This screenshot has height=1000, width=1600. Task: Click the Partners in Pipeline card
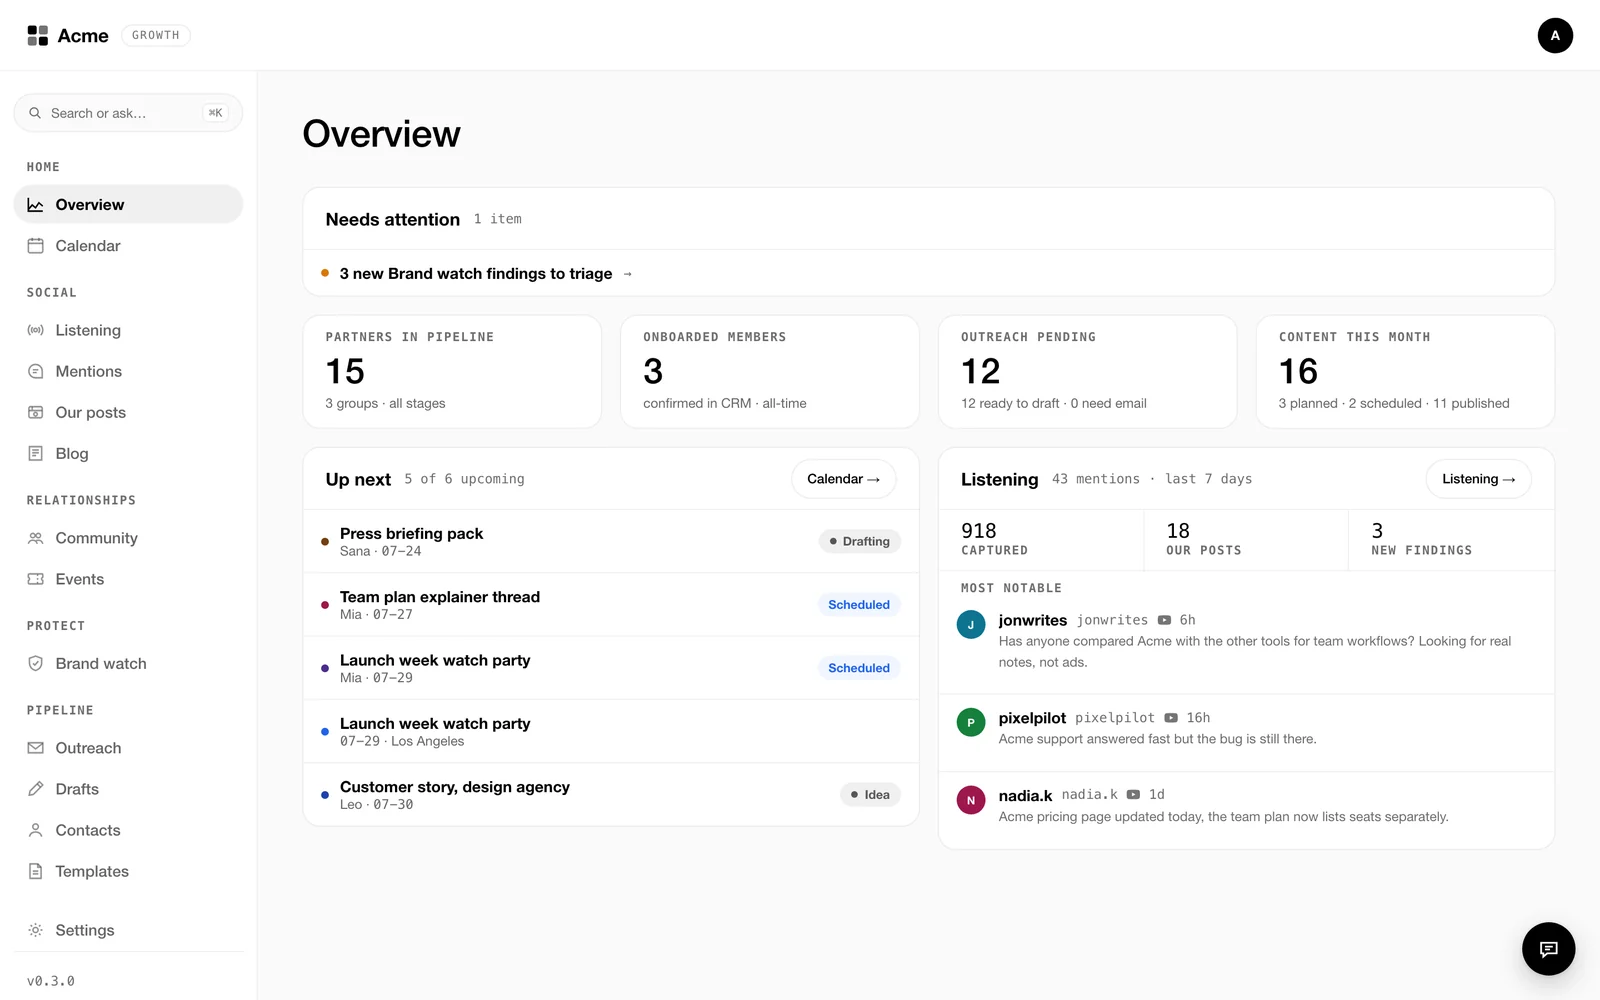click(452, 372)
